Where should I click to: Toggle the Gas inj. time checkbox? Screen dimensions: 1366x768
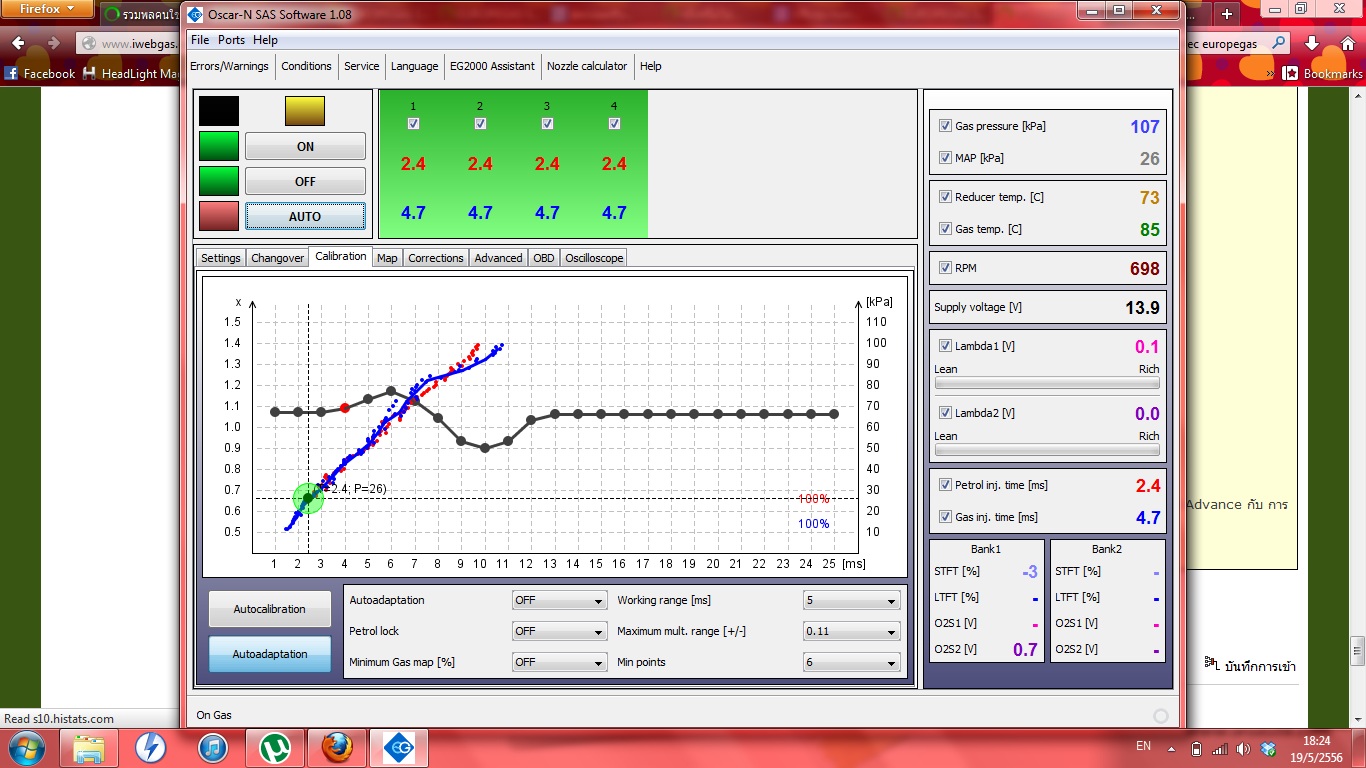click(x=945, y=517)
